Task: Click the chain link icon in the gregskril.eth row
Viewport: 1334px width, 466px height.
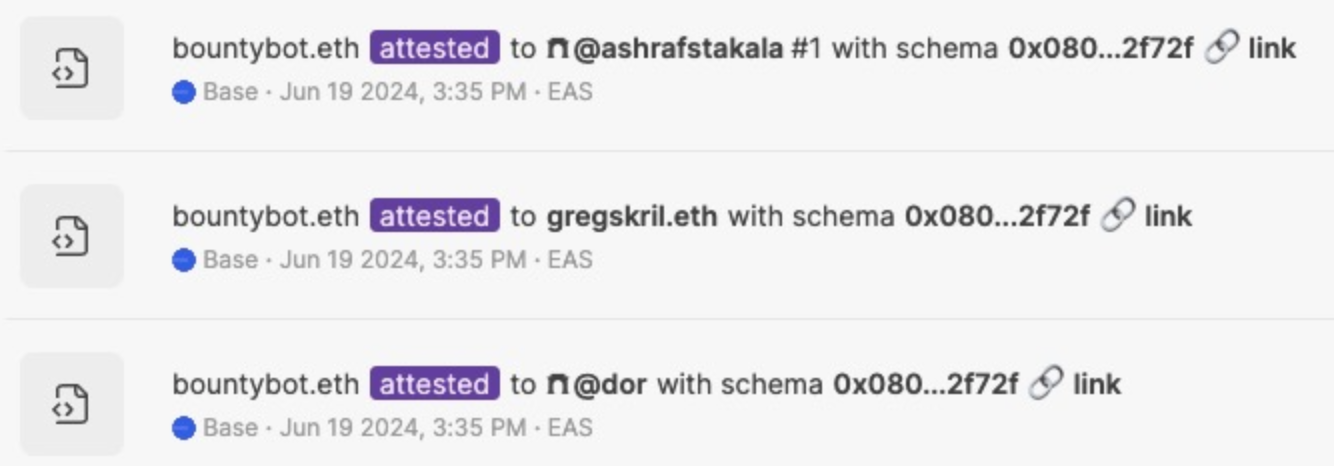Action: (1117, 216)
